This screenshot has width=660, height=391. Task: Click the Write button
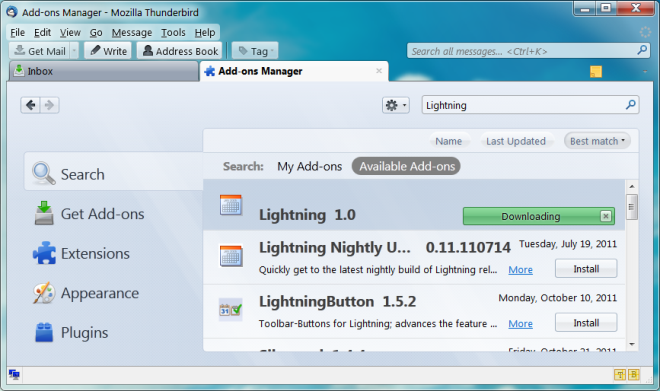(x=108, y=51)
